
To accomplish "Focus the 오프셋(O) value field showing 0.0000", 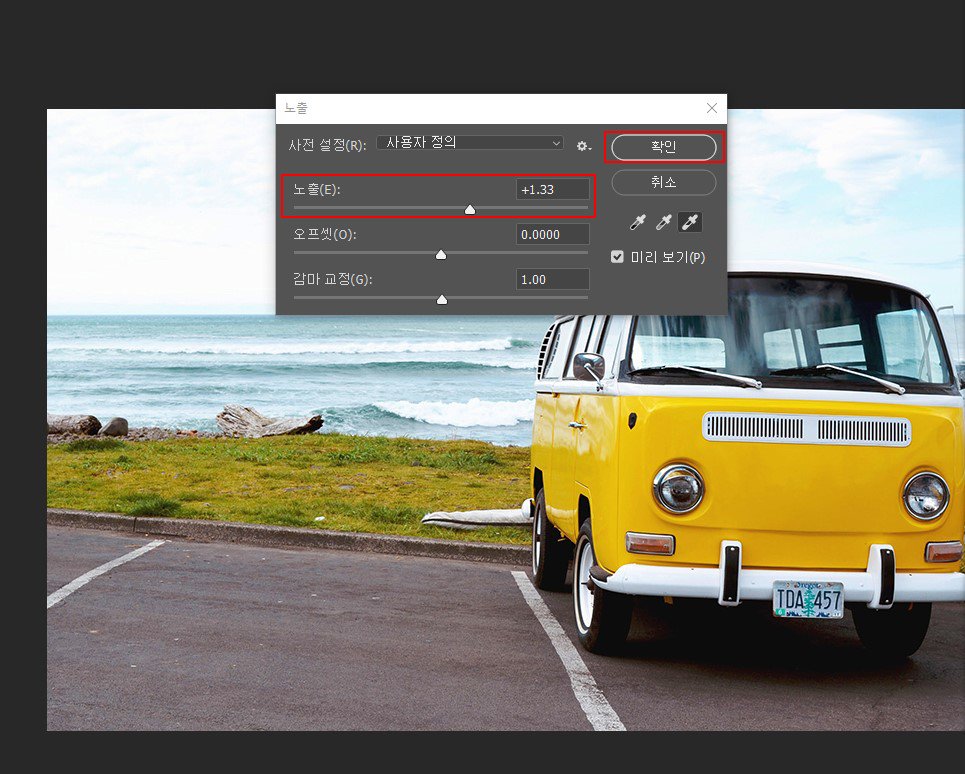I will tap(552, 234).
